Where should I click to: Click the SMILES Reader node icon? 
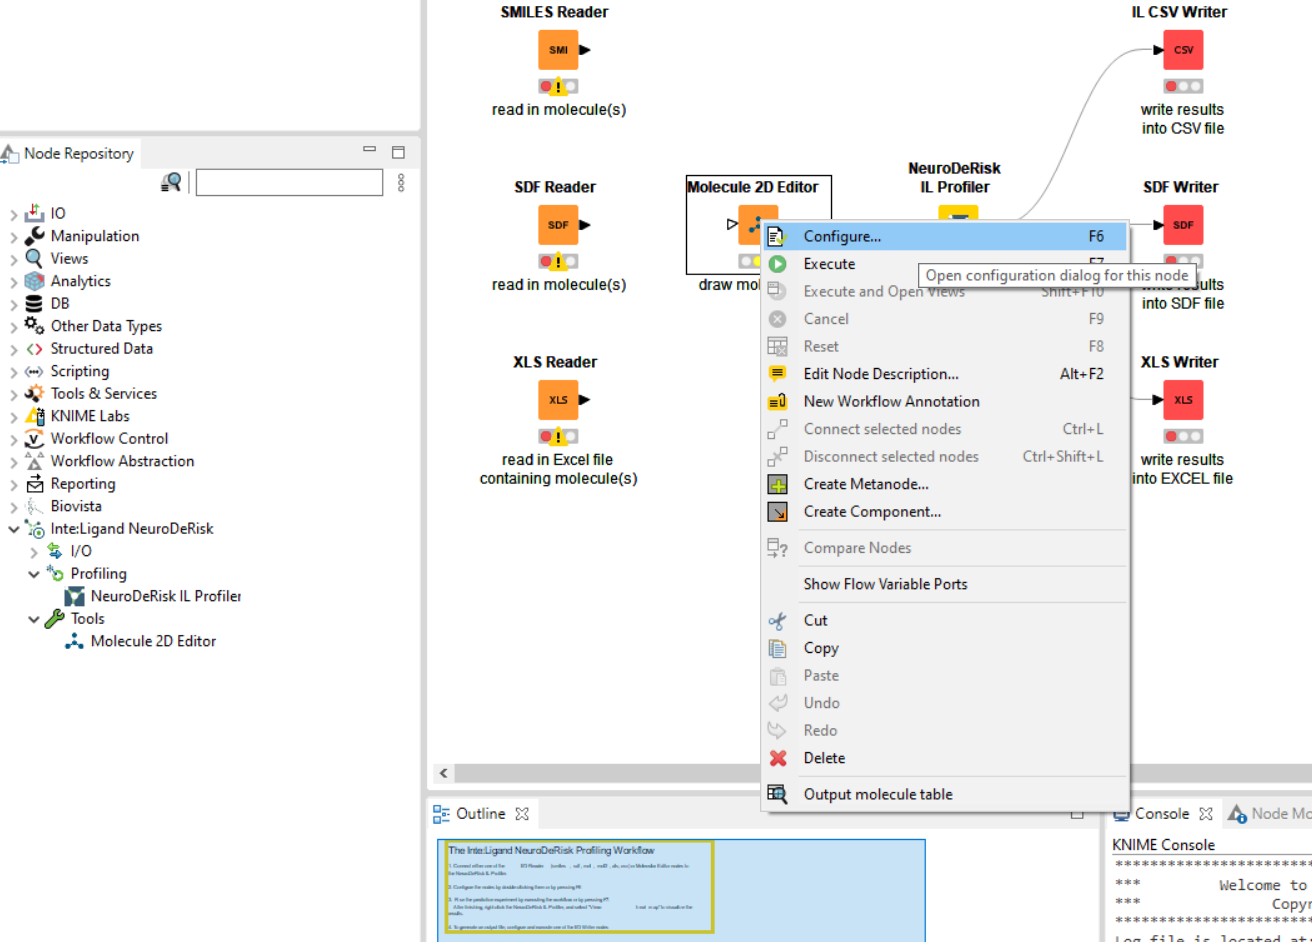coord(558,50)
